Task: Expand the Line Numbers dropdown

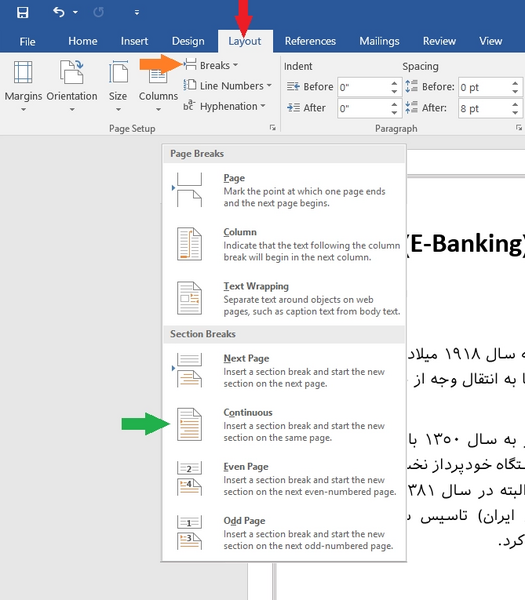Action: [227, 86]
